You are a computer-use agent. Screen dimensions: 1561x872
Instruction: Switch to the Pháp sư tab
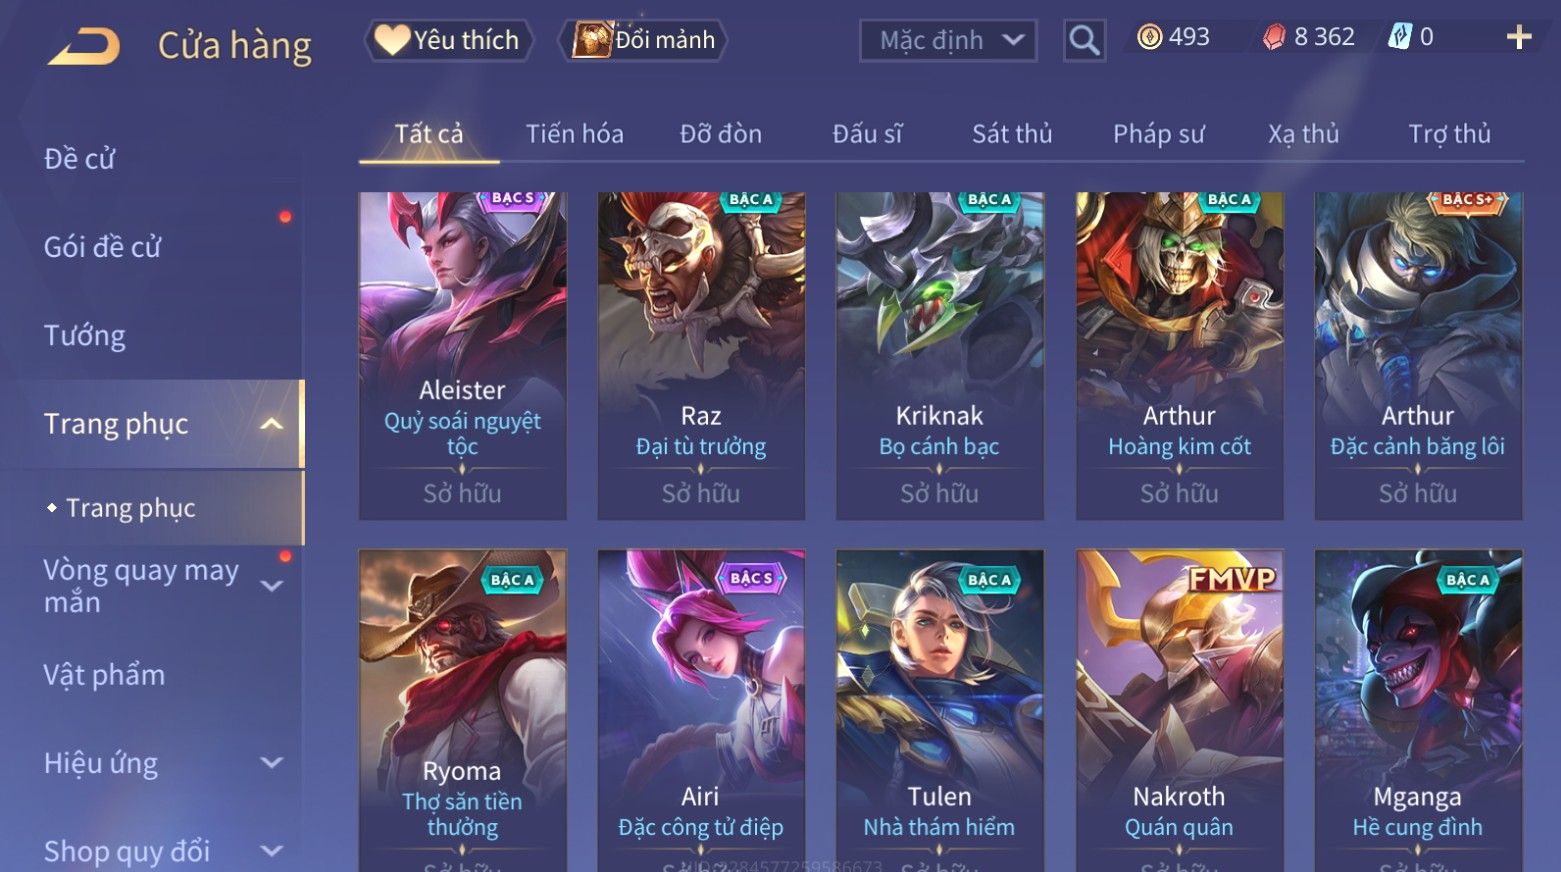[x=1159, y=134]
